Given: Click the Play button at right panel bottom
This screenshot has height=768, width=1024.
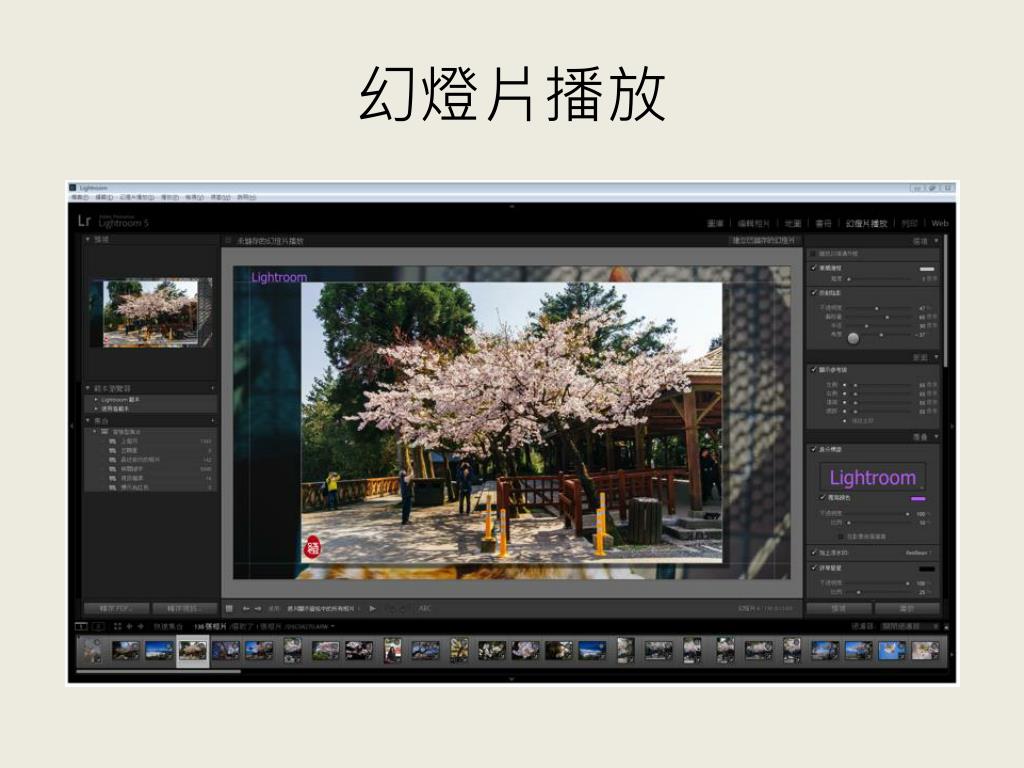Looking at the screenshot, I should point(907,609).
